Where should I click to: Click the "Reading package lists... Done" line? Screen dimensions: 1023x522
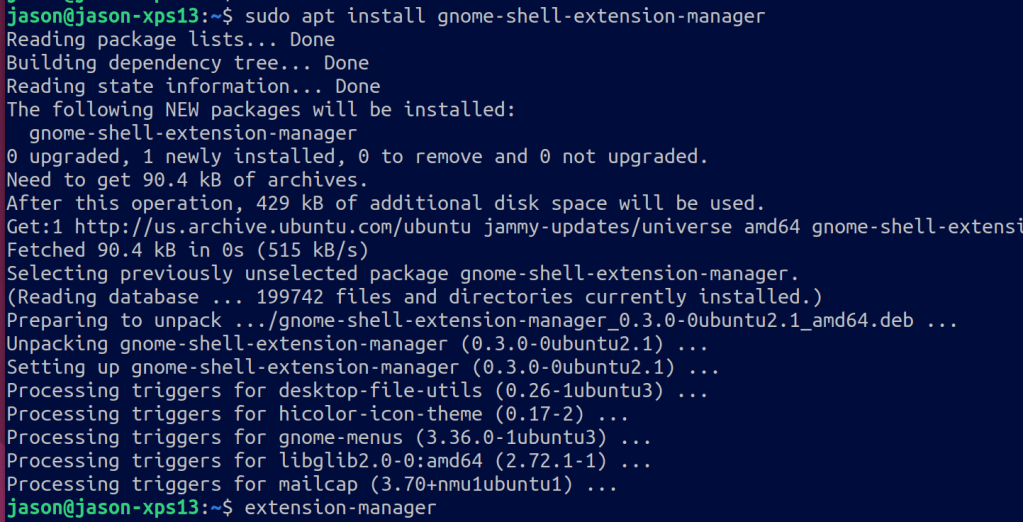tap(170, 40)
